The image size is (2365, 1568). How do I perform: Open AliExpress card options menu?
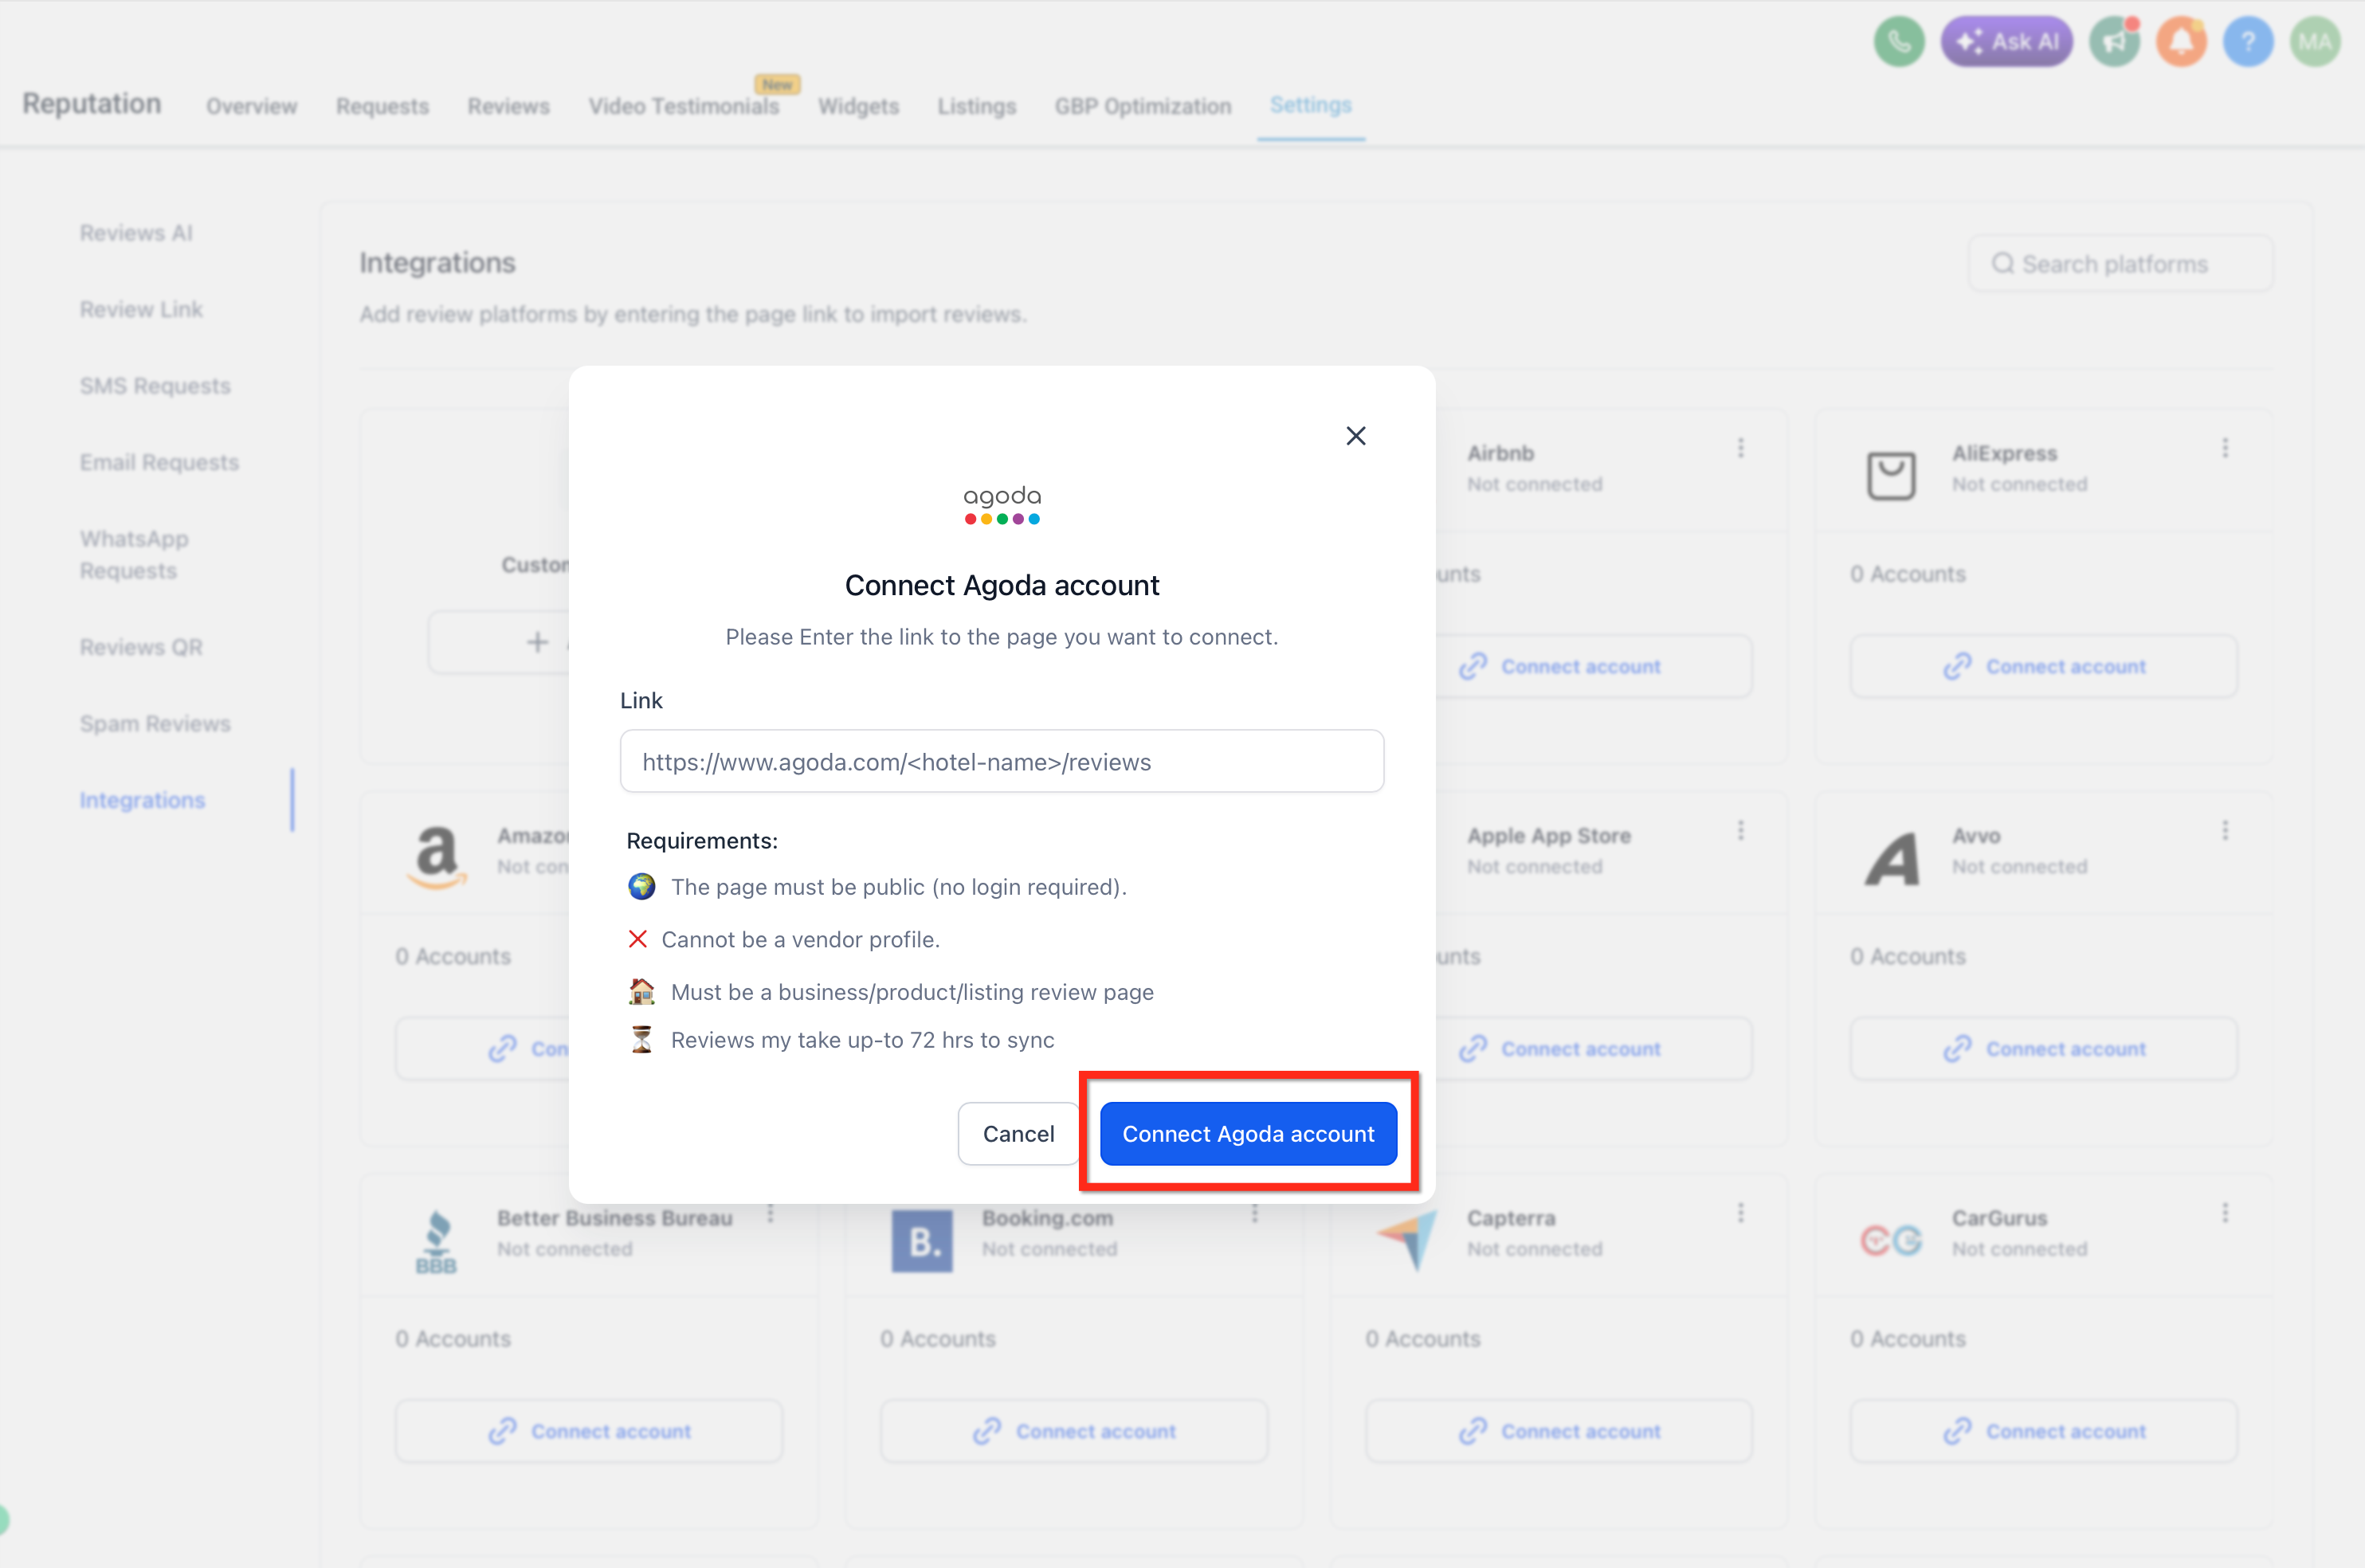click(x=2225, y=448)
